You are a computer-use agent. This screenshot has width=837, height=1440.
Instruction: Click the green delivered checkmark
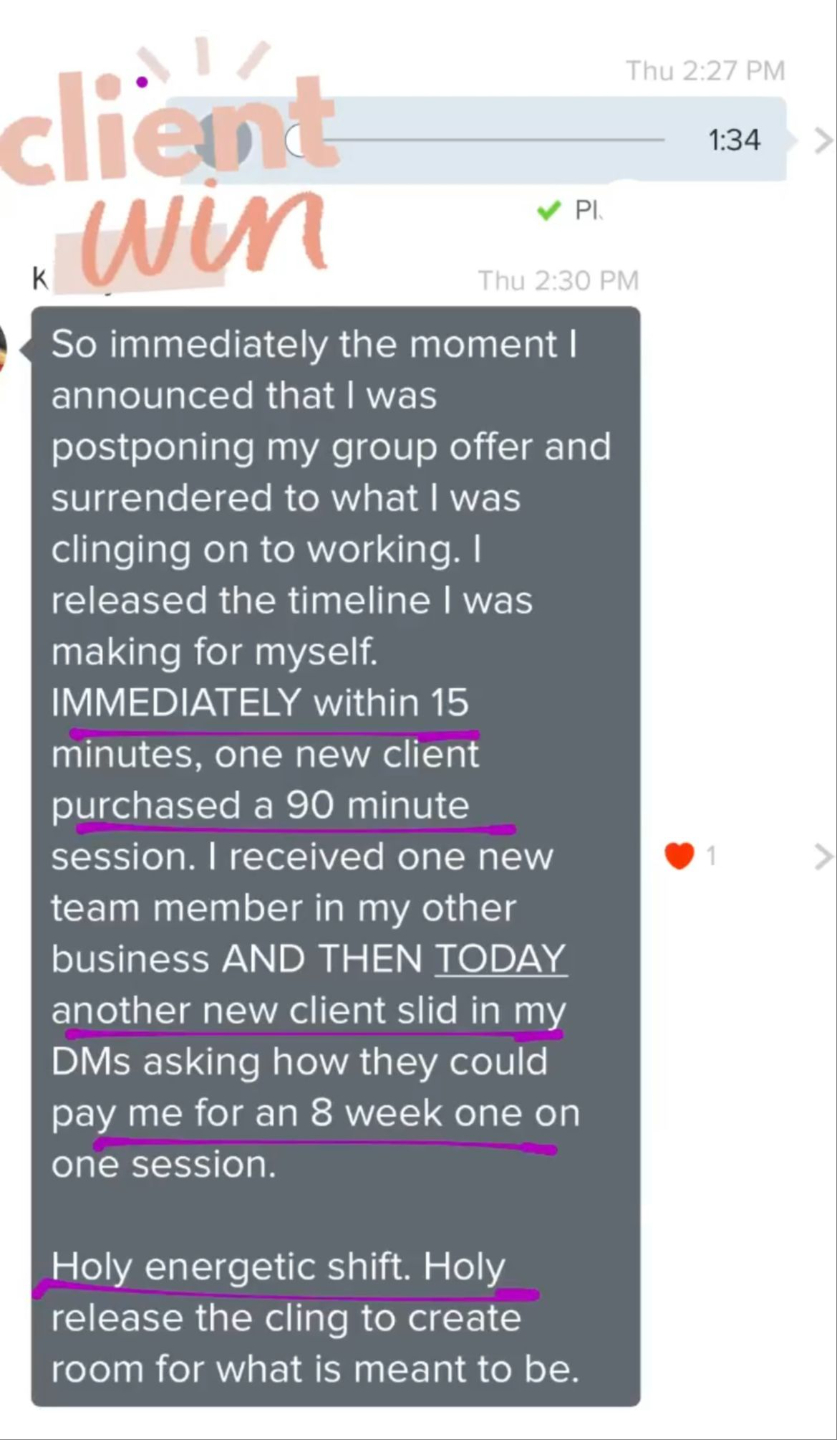[x=547, y=210]
